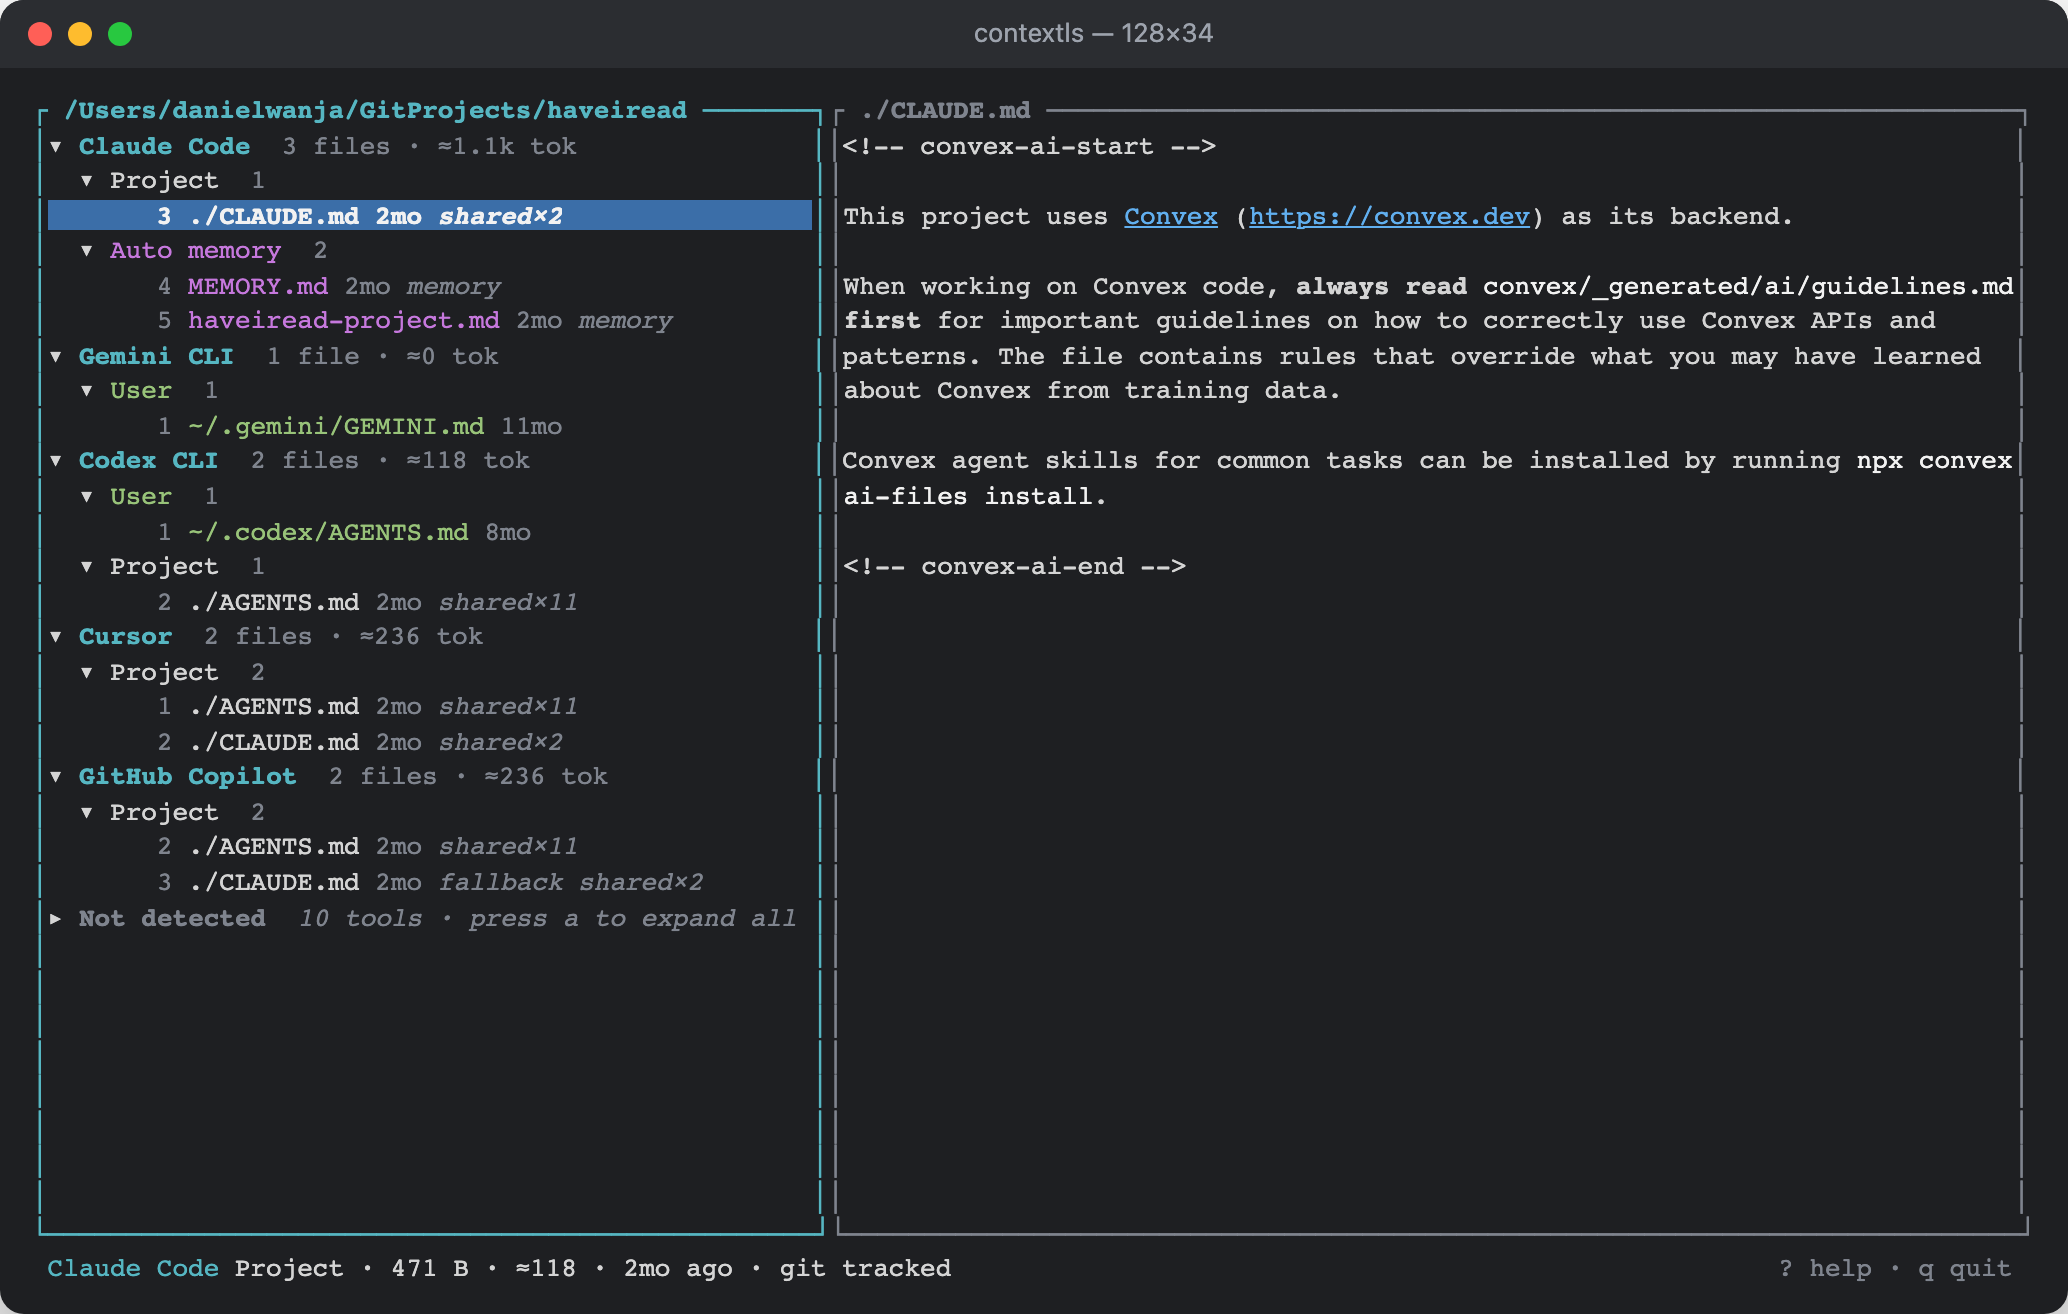Viewport: 2068px width, 1314px height.
Task: Click the green zoom window button
Action: coord(120,34)
